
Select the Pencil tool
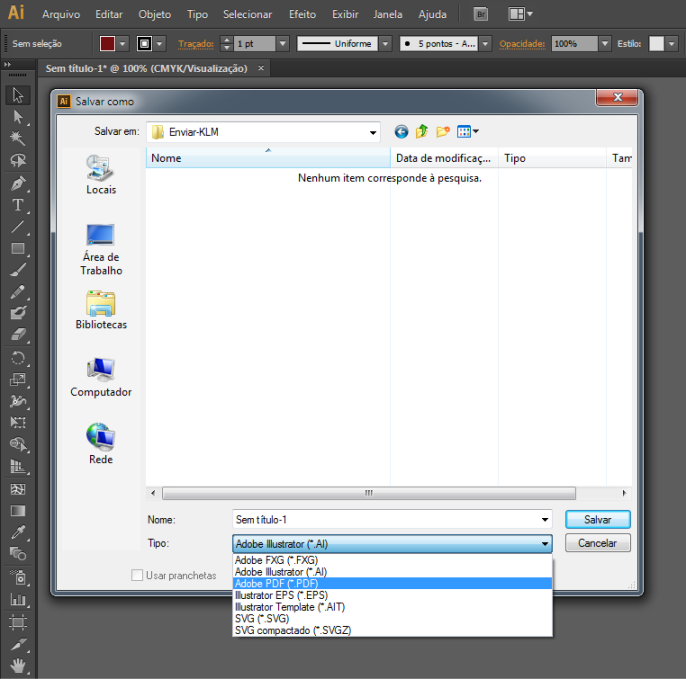(x=18, y=292)
